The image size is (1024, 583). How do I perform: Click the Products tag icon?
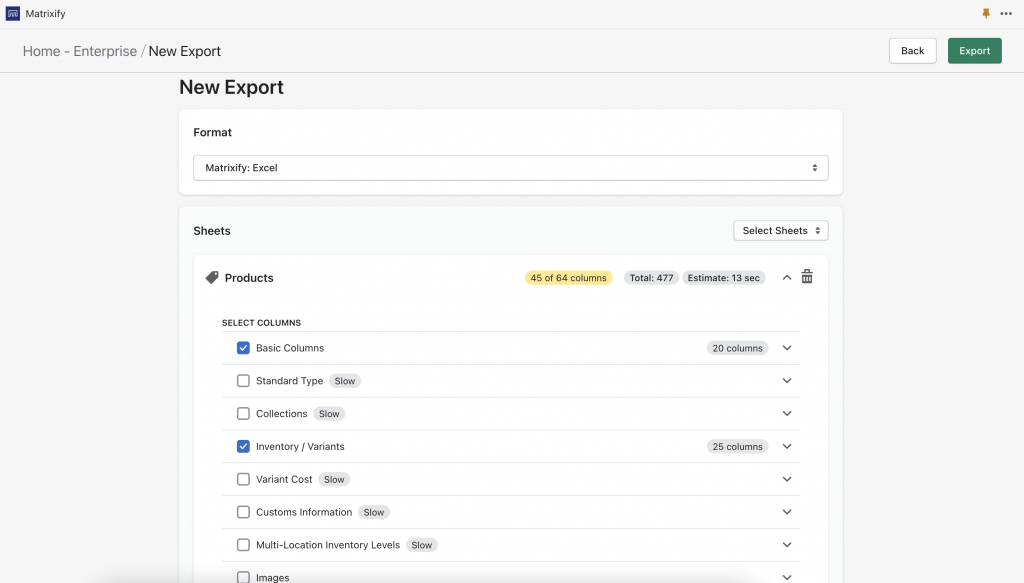(211, 277)
